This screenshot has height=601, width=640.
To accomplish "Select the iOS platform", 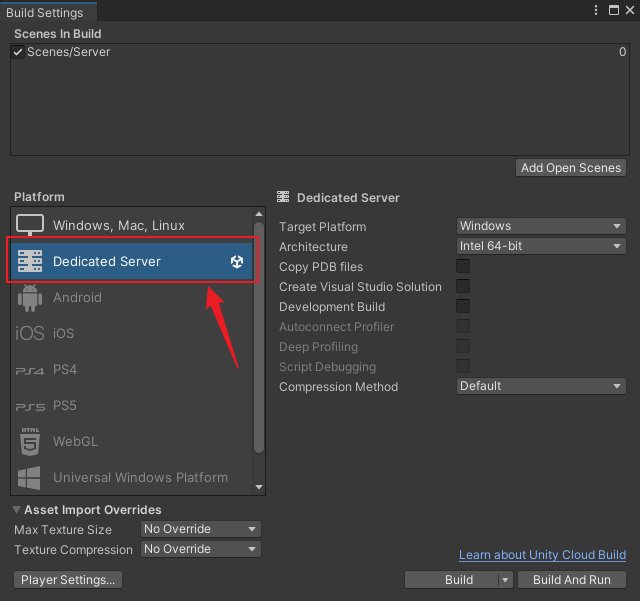I will point(132,333).
